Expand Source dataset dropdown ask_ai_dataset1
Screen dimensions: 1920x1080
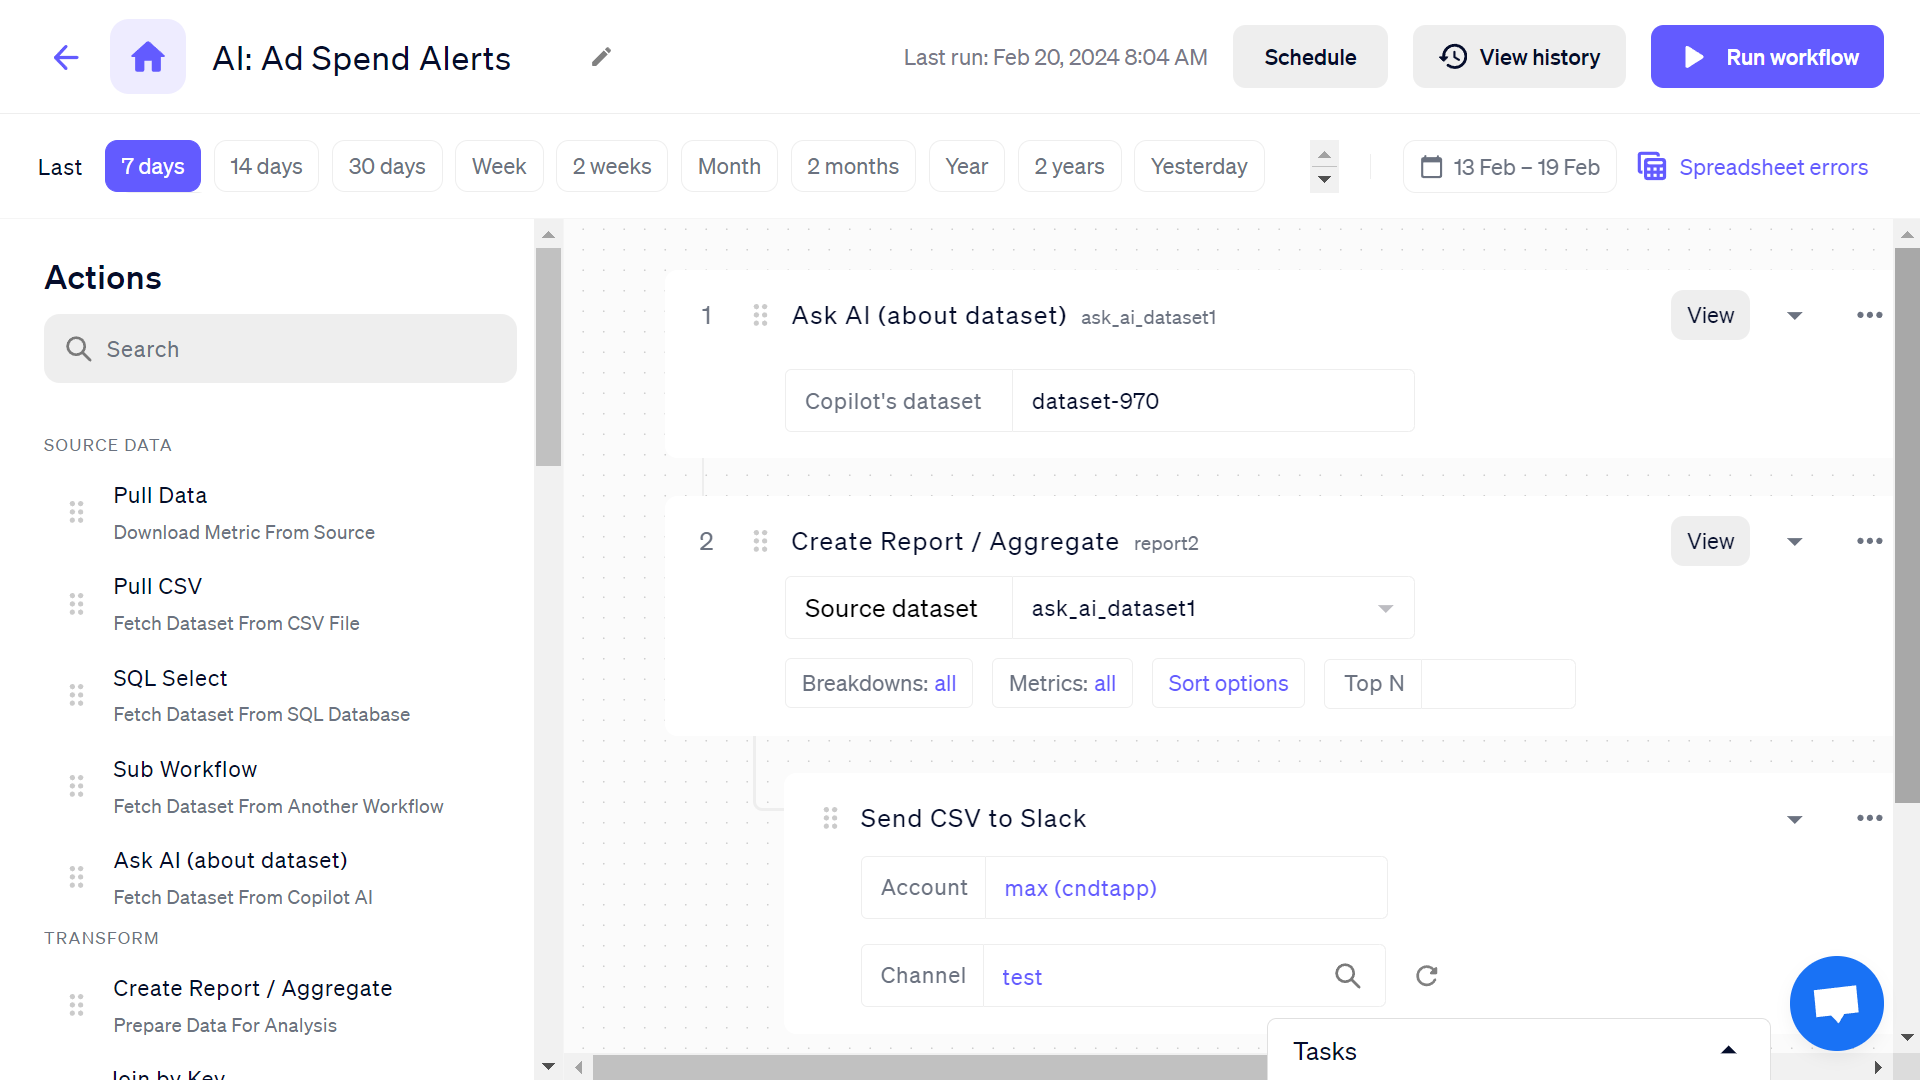[1385, 608]
